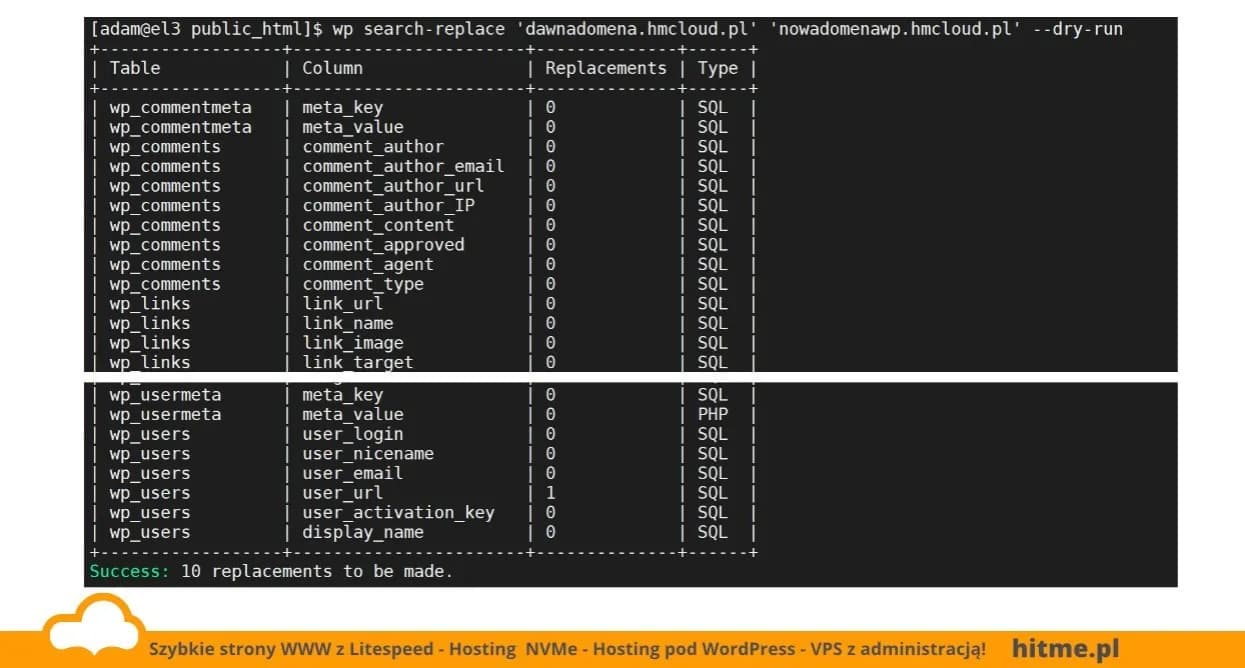Select the comment_author_email column entry
This screenshot has width=1245, height=668.
403,166
